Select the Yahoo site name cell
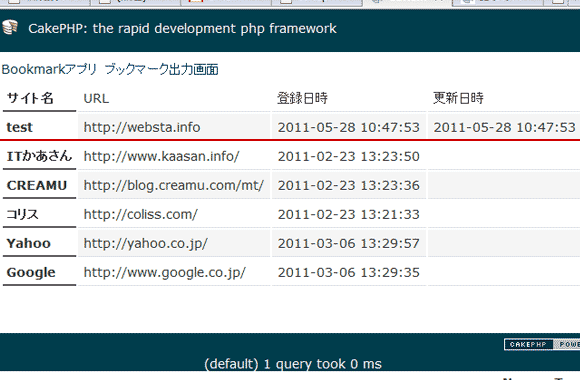This screenshot has width=580, height=380. (x=39, y=243)
